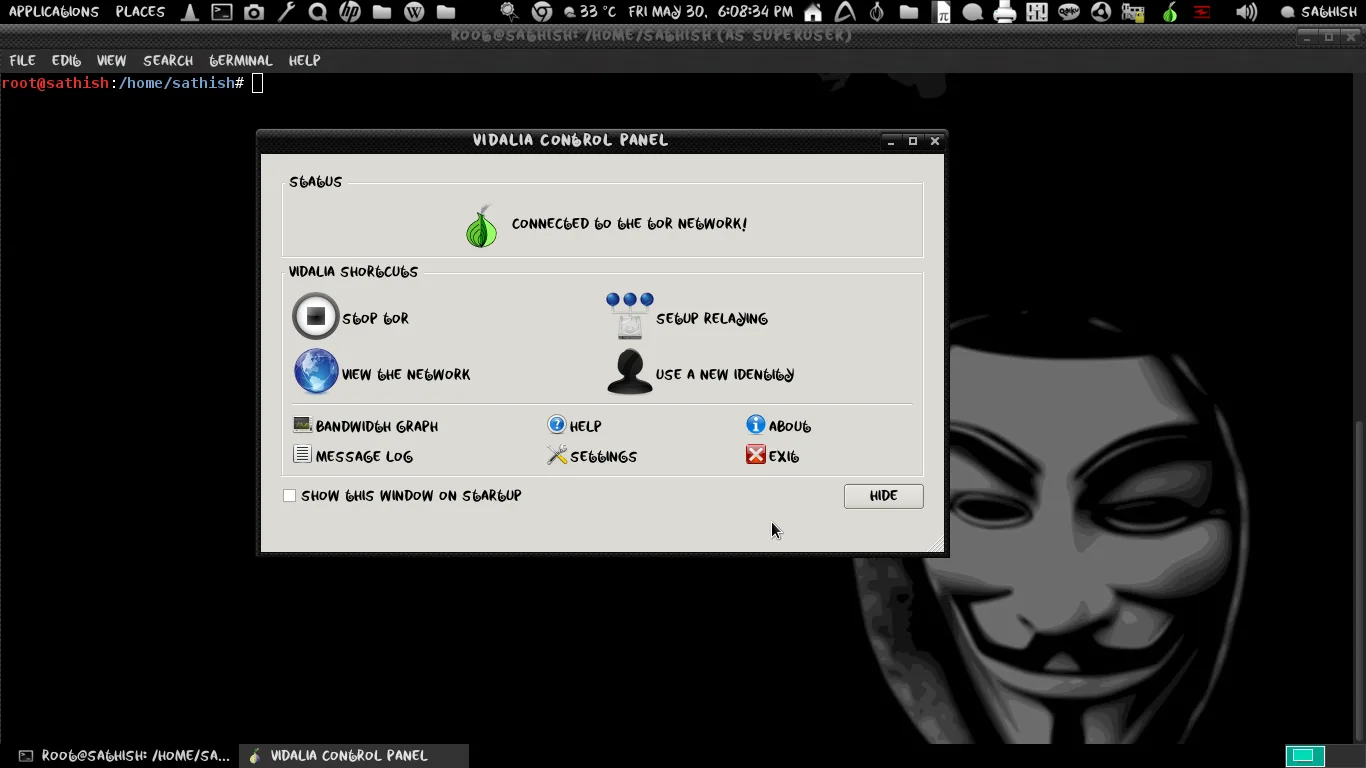Screen dimensions: 1366x768
Task: Open the Wikipedia W launcher icon
Action: pyautogui.click(x=414, y=12)
